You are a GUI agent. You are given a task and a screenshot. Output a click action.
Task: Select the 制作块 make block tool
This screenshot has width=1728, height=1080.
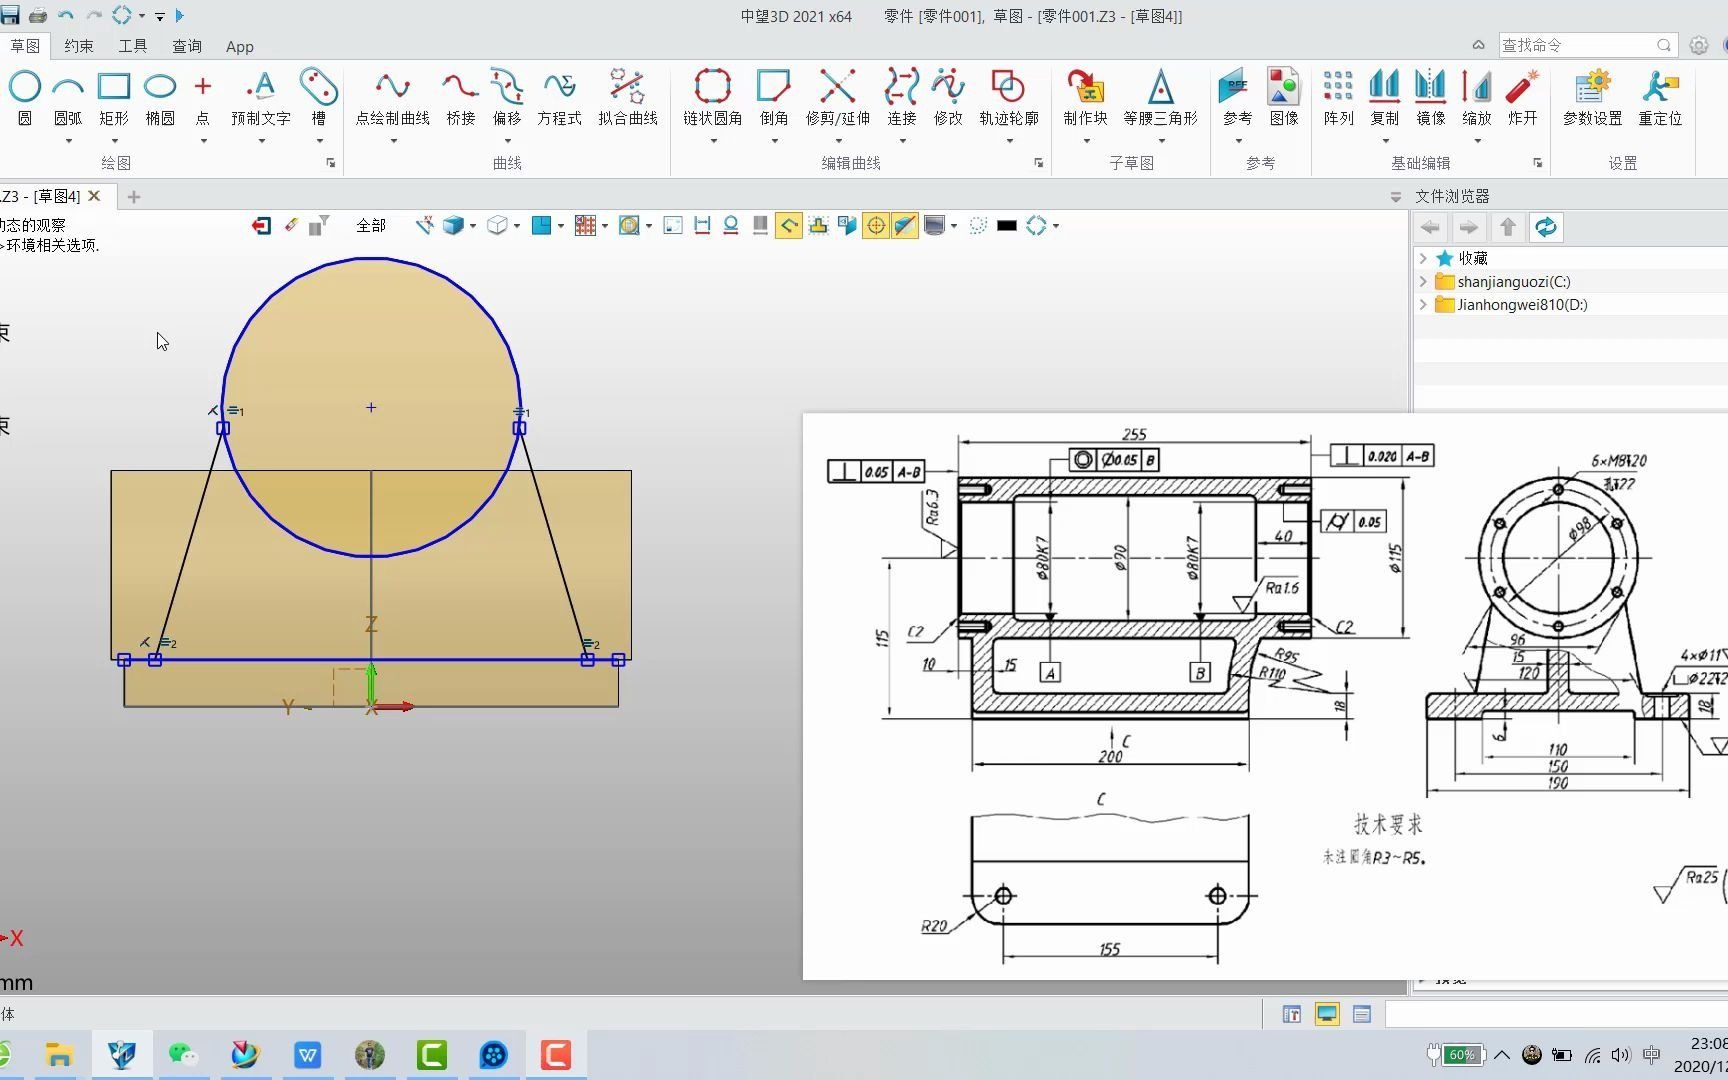click(1086, 97)
